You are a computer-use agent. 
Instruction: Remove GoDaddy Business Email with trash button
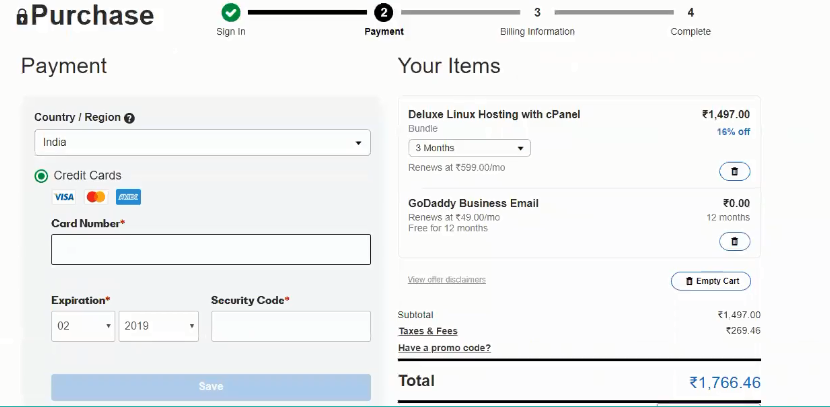[734, 241]
